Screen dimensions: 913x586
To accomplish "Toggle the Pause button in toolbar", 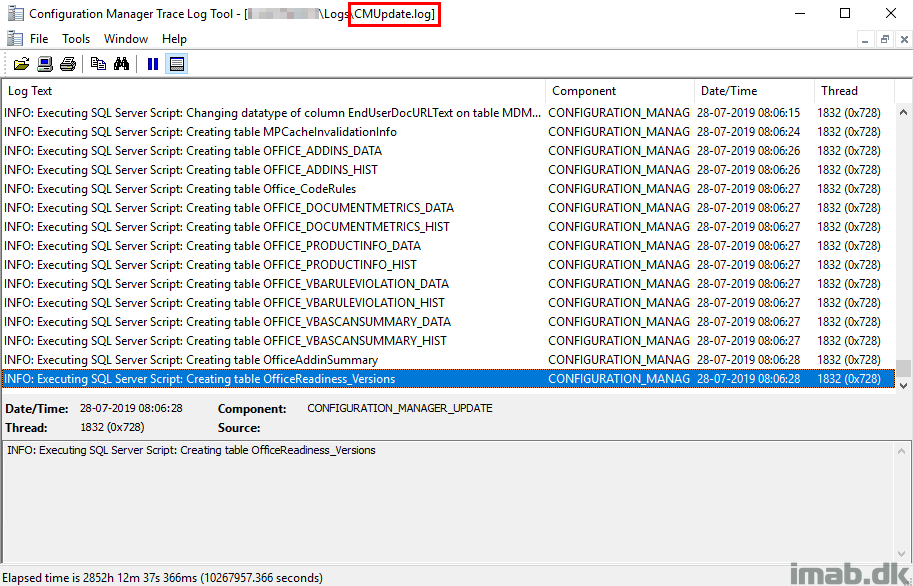I will tap(153, 64).
